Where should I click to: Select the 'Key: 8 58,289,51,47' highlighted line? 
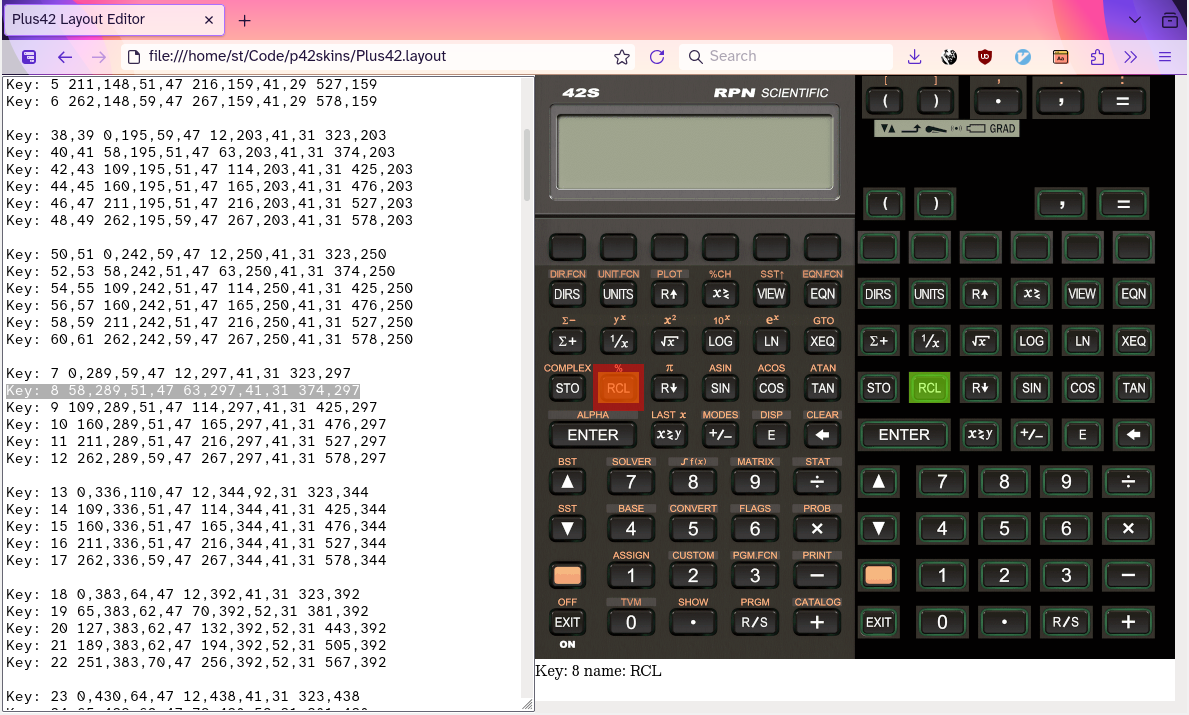point(183,390)
